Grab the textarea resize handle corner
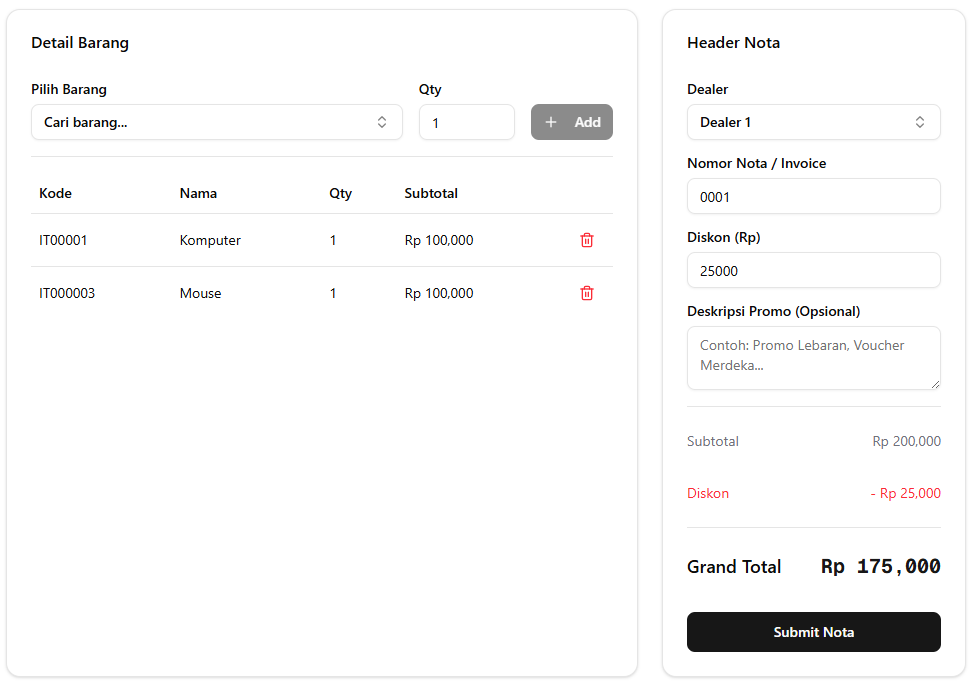 pos(935,384)
